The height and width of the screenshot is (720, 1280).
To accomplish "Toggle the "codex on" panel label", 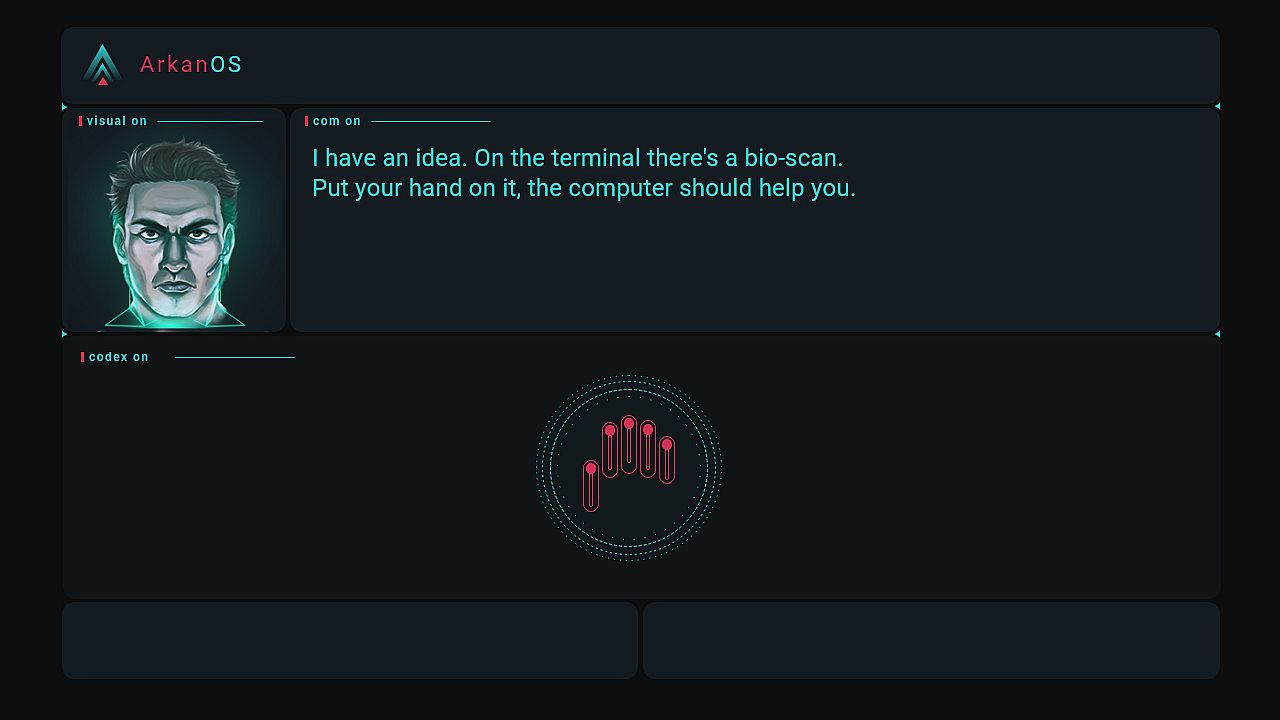I will (x=118, y=357).
